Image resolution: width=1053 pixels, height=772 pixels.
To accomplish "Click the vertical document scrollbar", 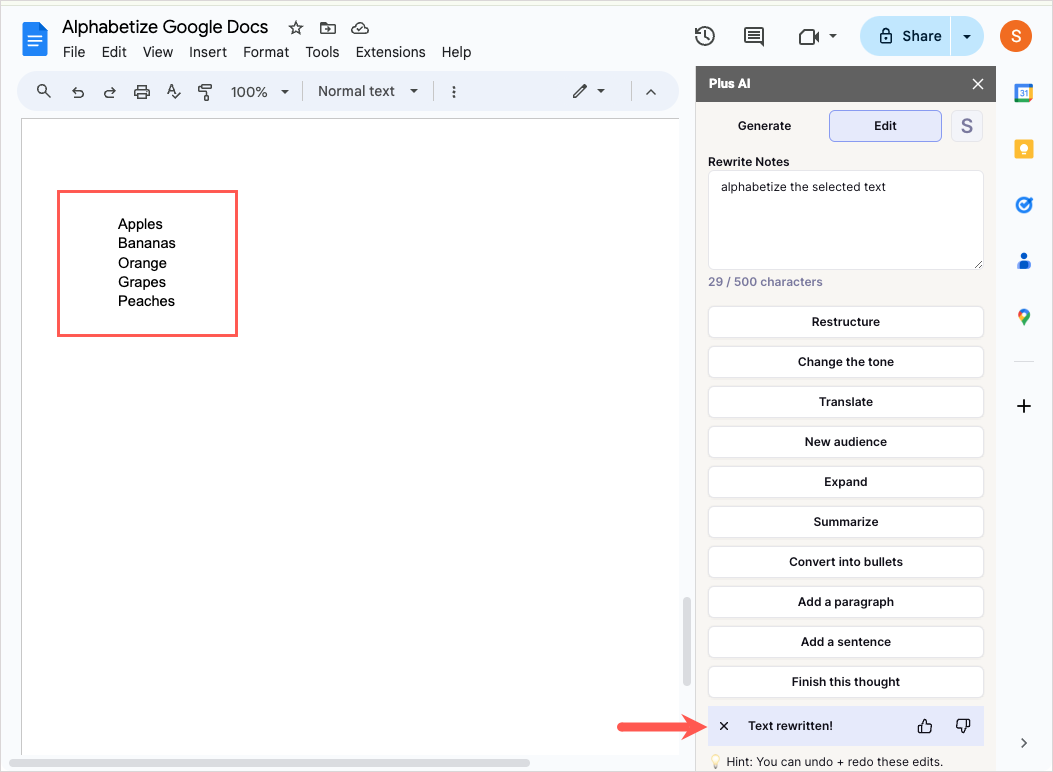I will click(x=686, y=641).
